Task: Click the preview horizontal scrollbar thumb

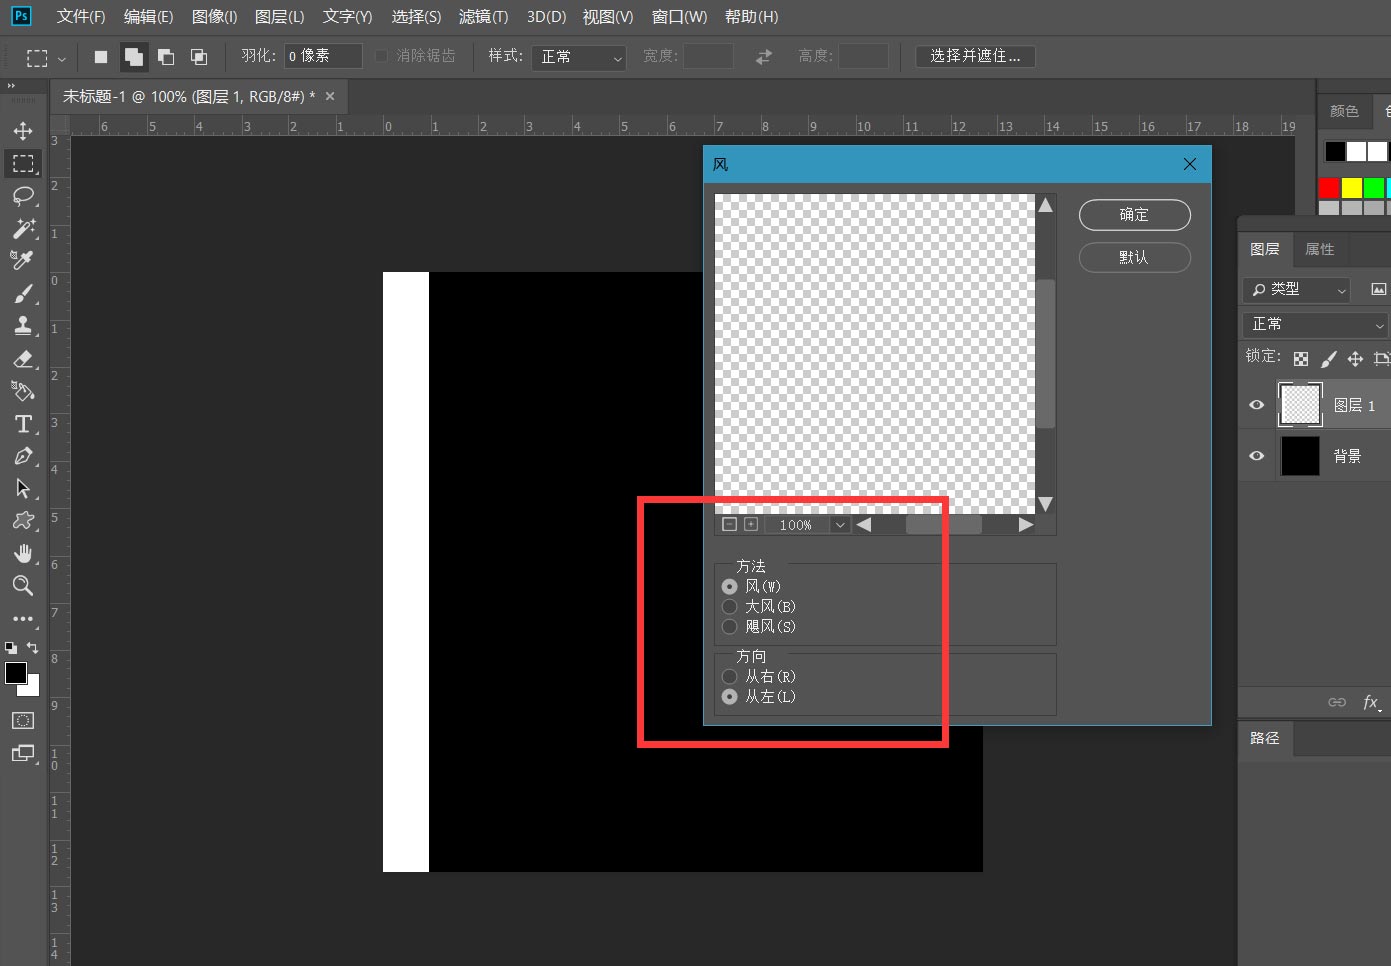Action: point(943,524)
